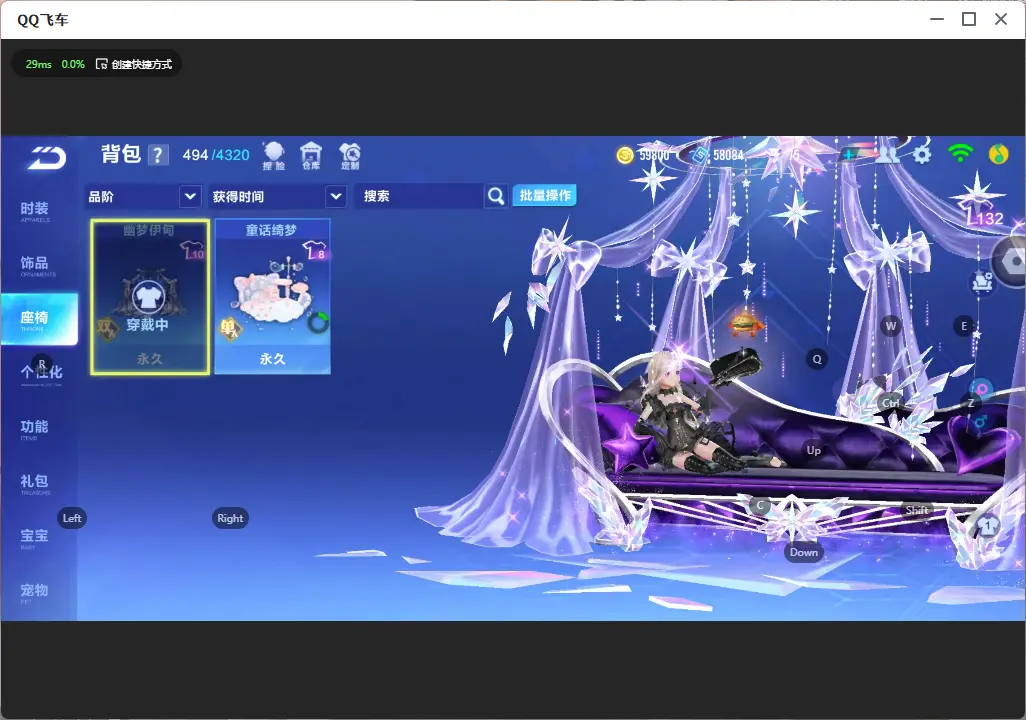Image resolution: width=1026 pixels, height=720 pixels.
Task: Expand the 品阶 dropdown arrow
Action: pos(190,196)
